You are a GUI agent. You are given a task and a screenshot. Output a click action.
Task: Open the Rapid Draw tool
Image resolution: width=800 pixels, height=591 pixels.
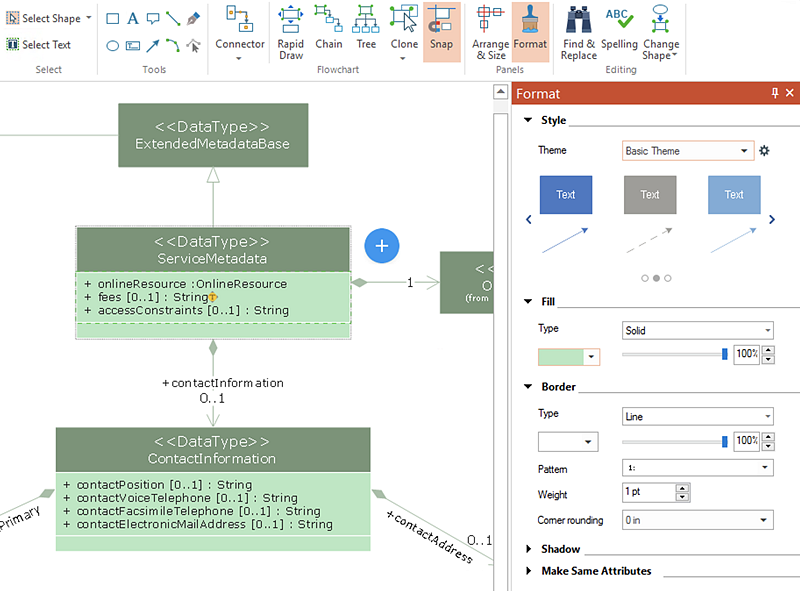pyautogui.click(x=290, y=32)
